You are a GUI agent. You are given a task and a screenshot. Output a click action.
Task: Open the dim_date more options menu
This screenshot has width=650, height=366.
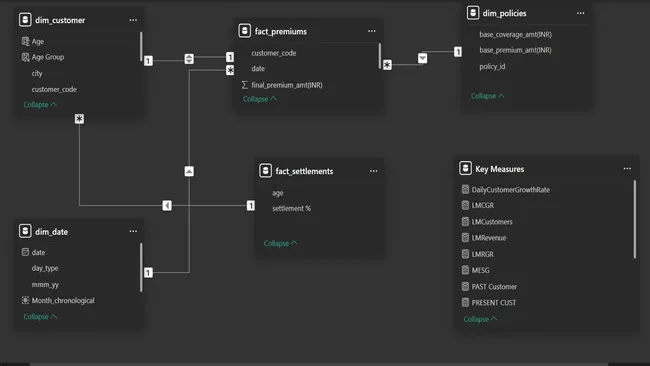tap(133, 231)
